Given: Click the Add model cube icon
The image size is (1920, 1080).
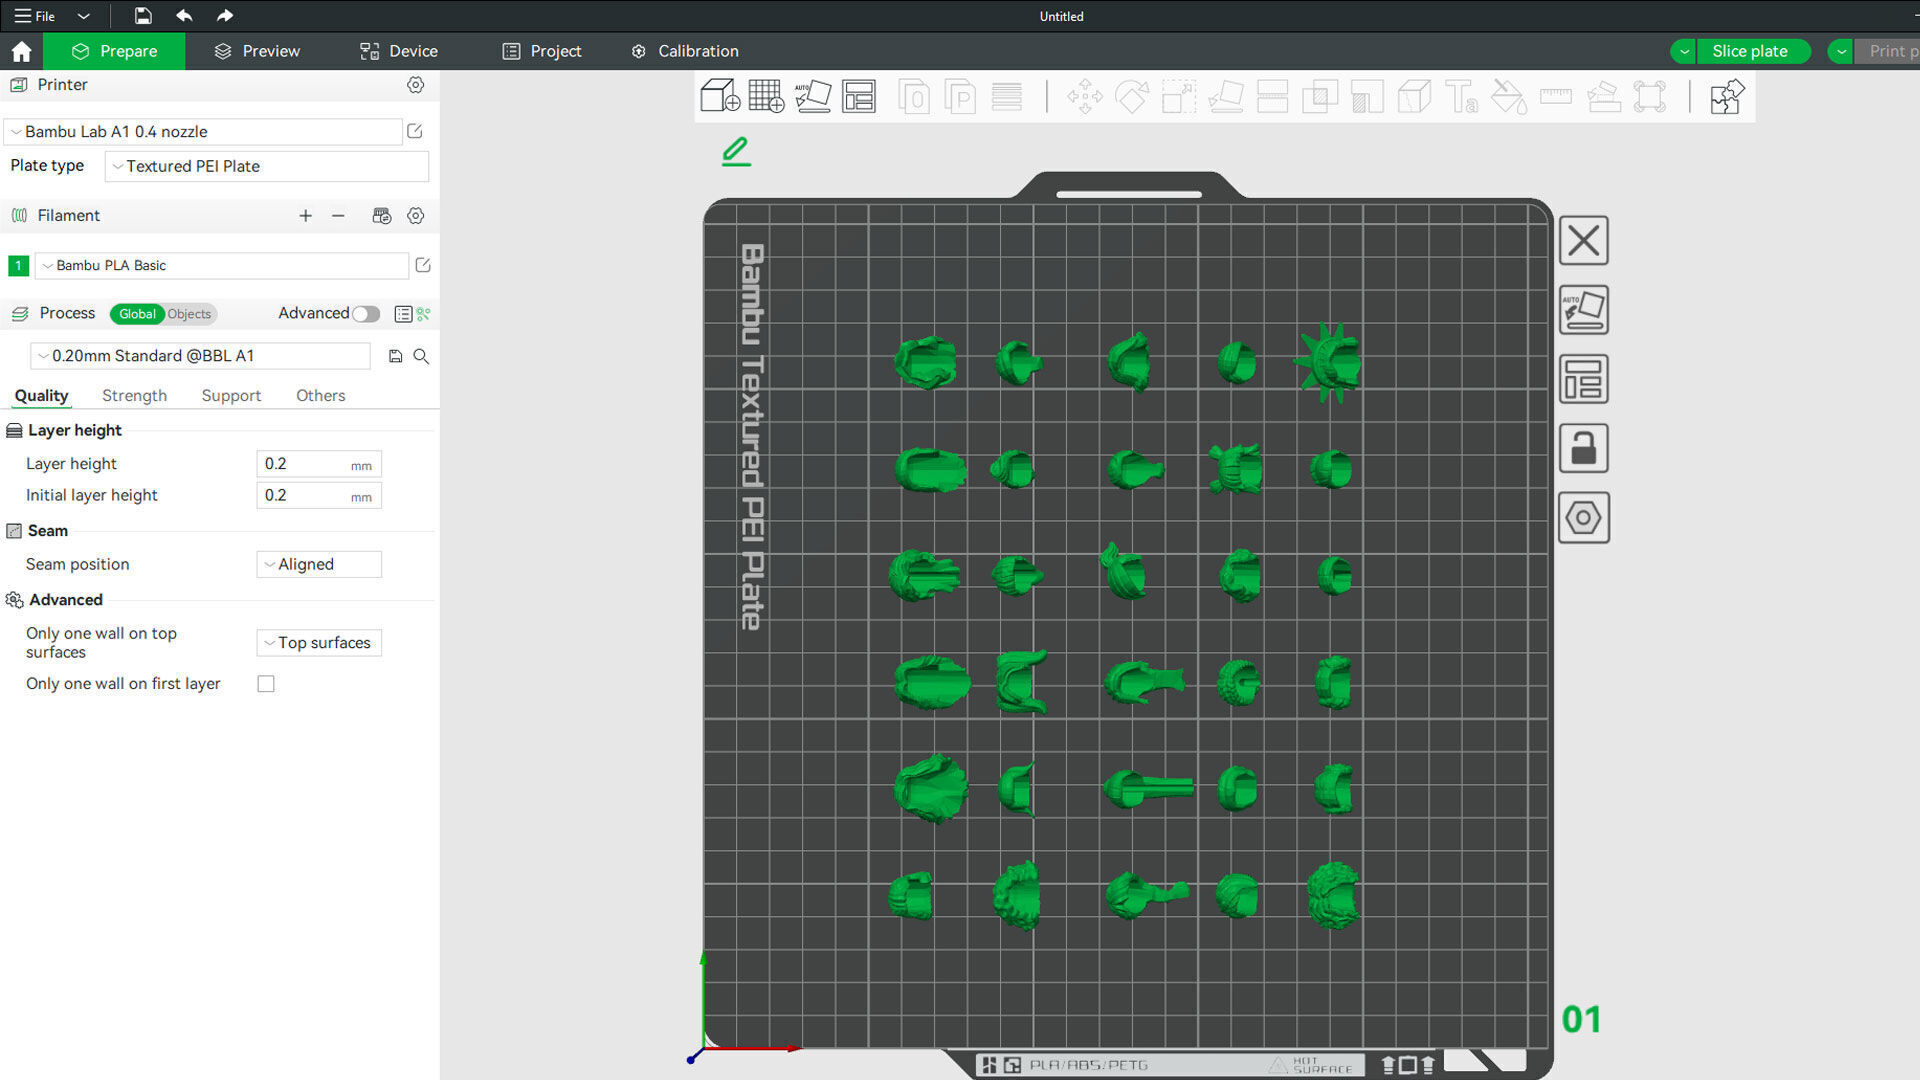Looking at the screenshot, I should 719,97.
